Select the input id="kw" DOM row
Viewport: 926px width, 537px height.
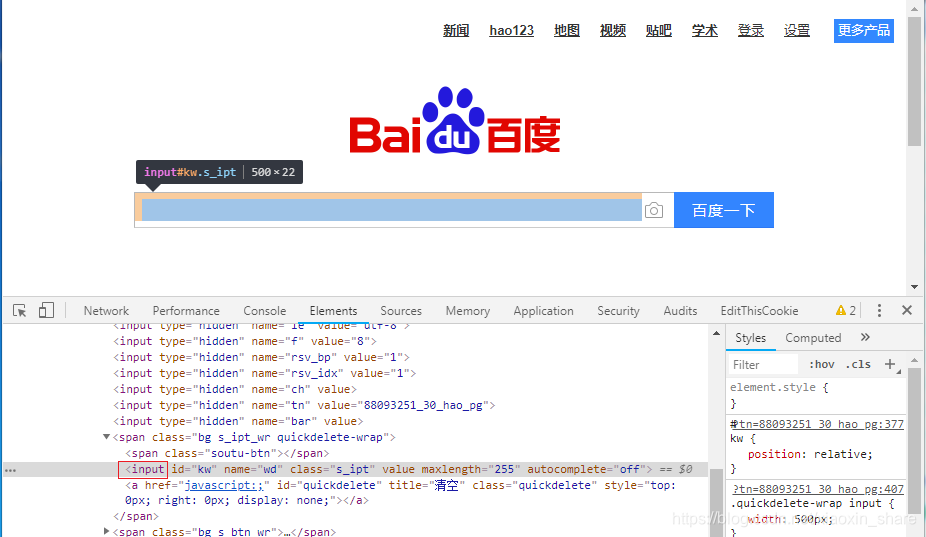point(356,470)
